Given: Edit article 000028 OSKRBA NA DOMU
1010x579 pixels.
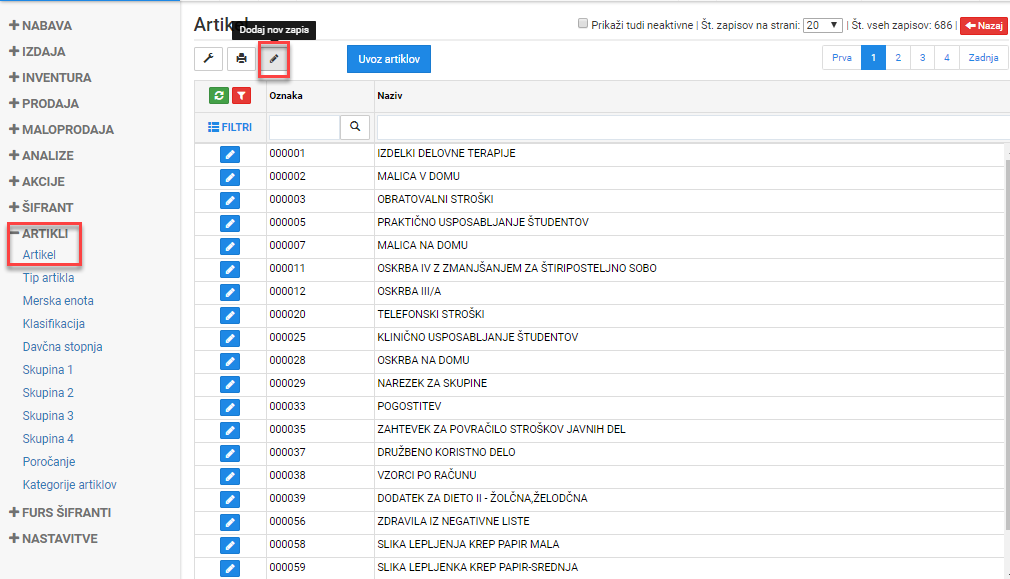Looking at the screenshot, I should point(230,361).
